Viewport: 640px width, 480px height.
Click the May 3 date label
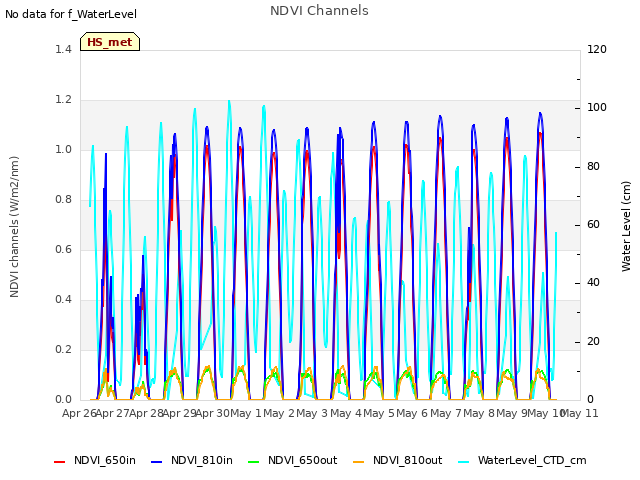pos(312,413)
